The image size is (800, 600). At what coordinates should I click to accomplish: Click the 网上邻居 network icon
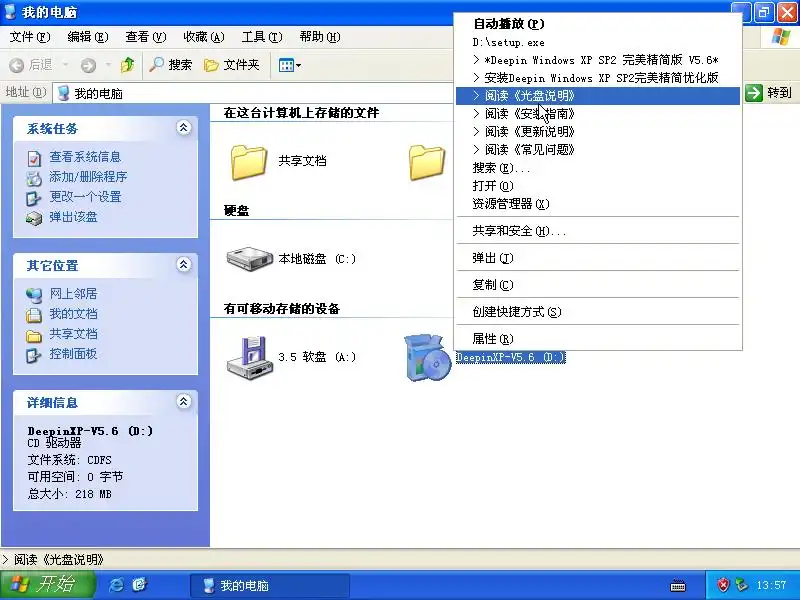[x=34, y=295]
